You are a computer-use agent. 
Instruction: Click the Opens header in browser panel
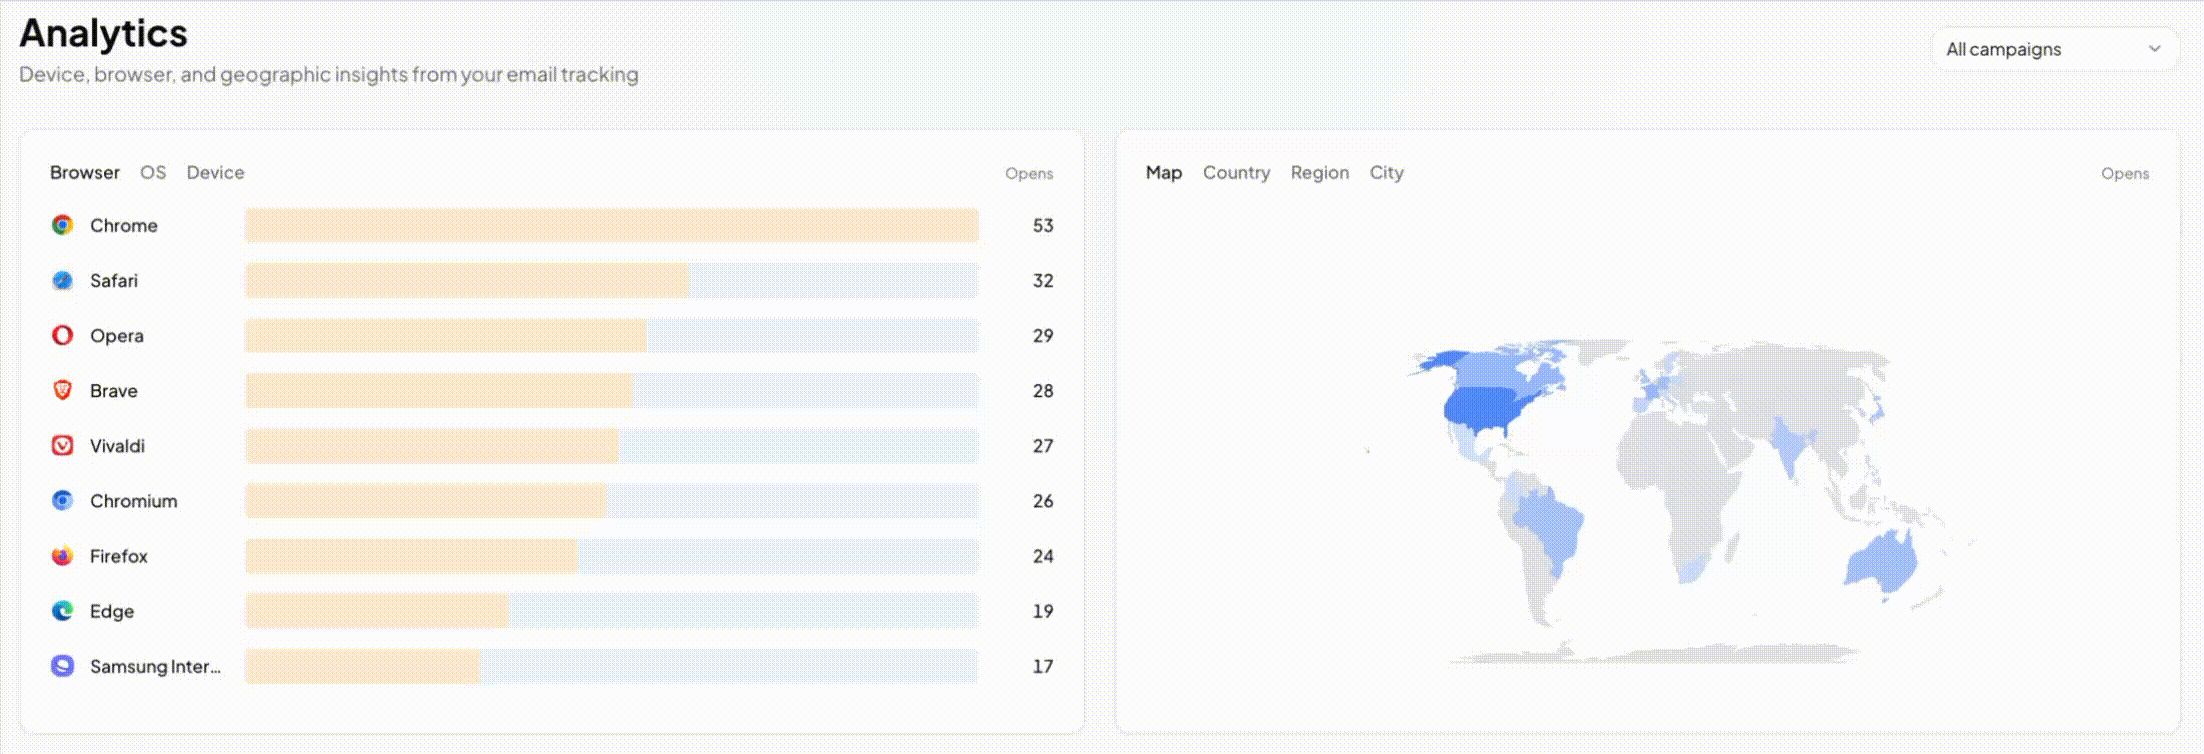1029,173
